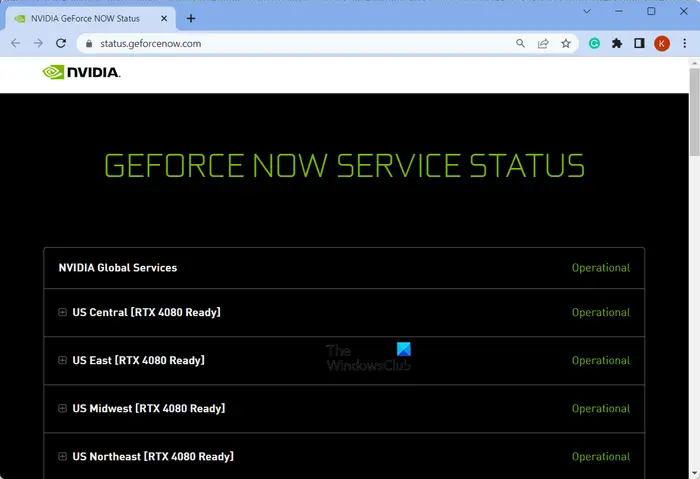Share this page via share icon
Screen dimensions: 700x479
(543, 43)
